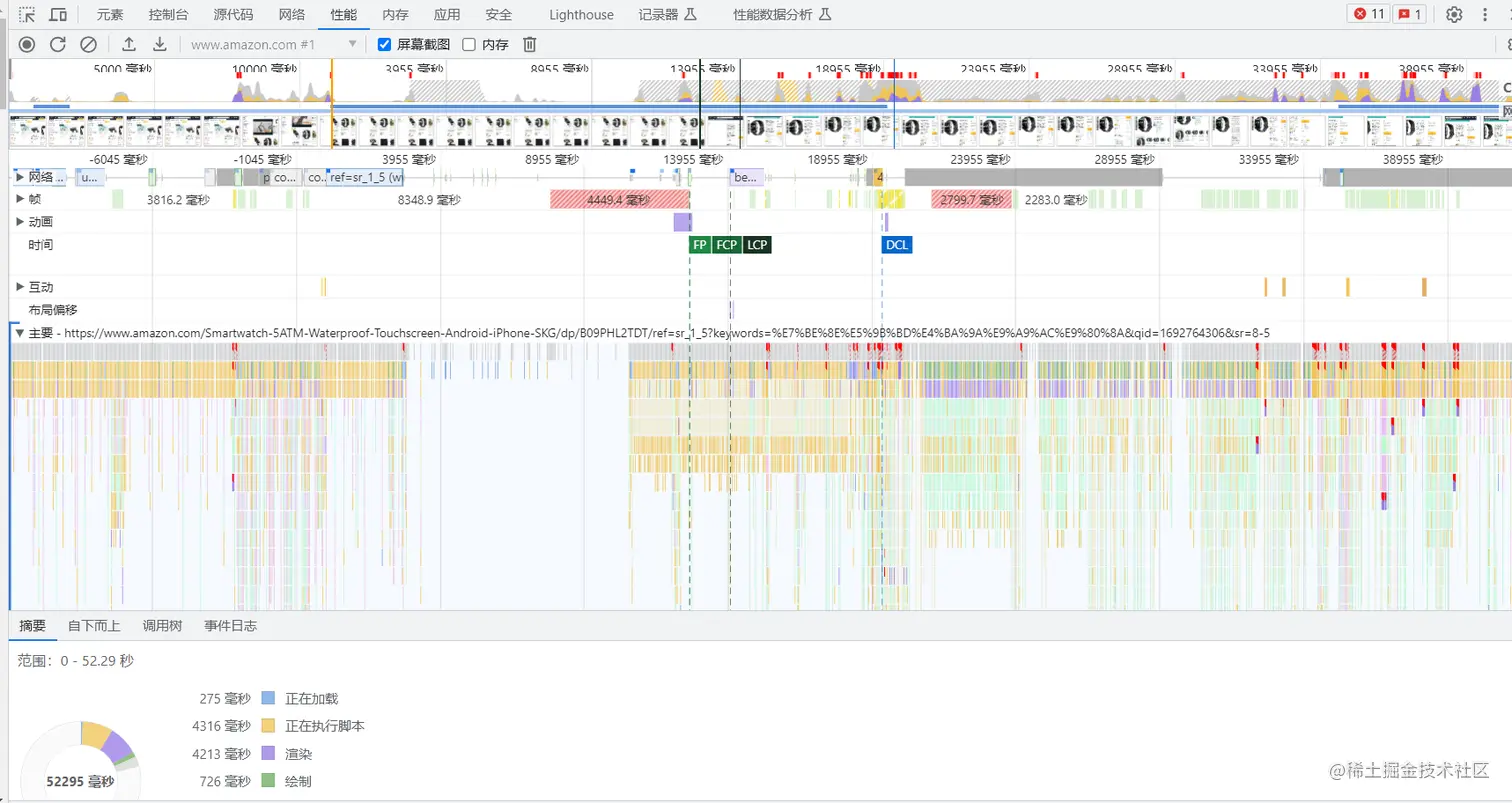Expand the 网络 track in the timeline

(x=19, y=177)
